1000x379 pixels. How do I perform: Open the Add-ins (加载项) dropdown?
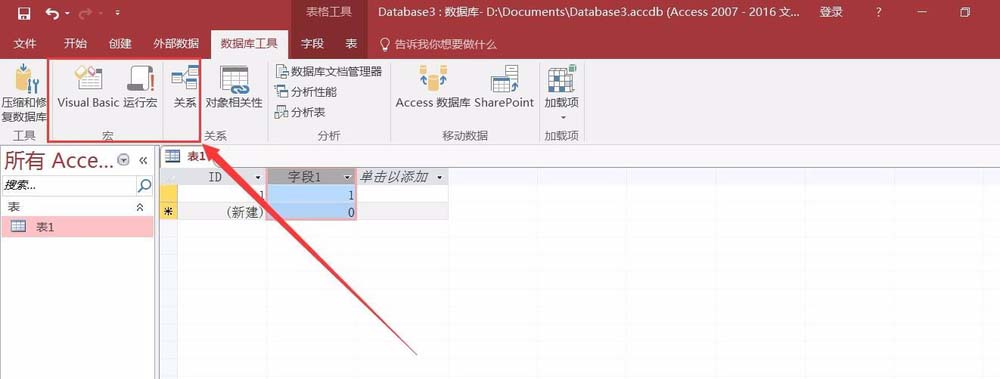click(562, 93)
